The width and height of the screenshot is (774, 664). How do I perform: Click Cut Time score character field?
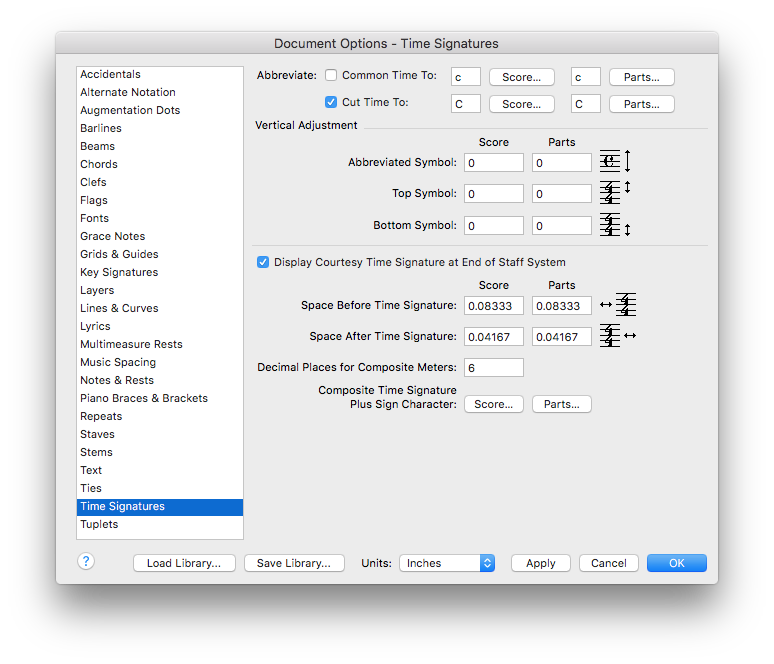point(465,104)
